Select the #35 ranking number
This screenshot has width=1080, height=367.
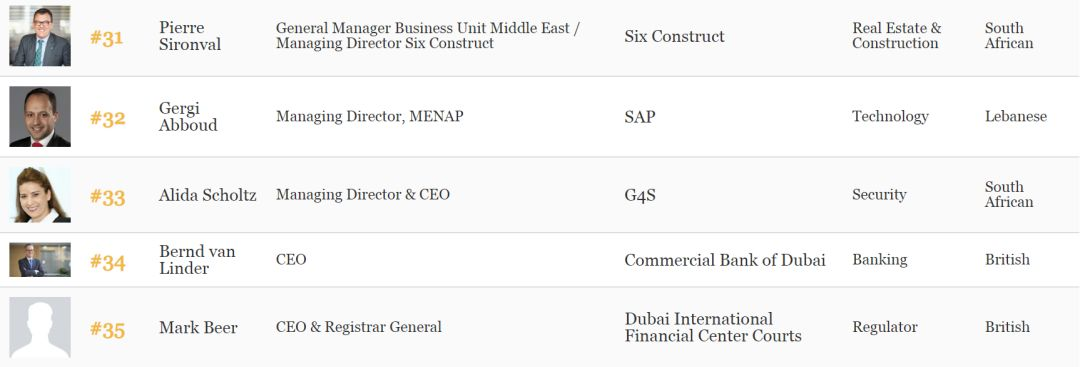(x=107, y=329)
